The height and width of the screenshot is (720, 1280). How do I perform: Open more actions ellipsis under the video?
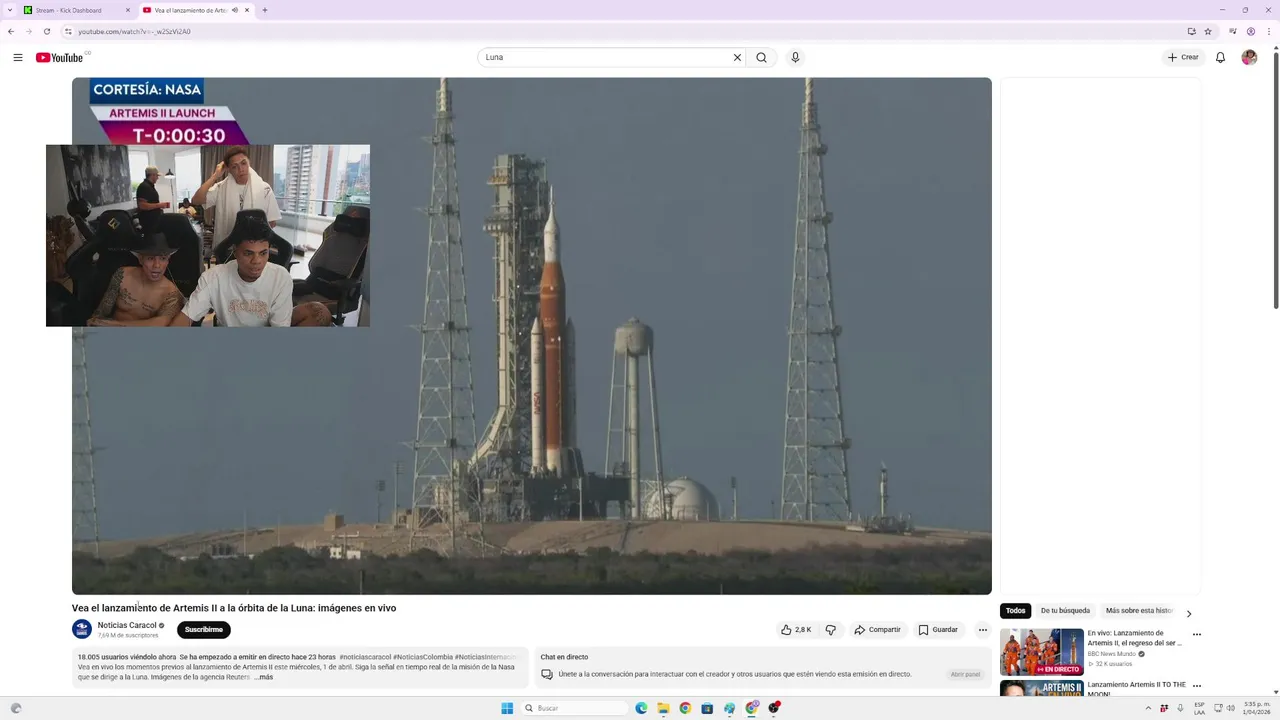[x=982, y=630]
